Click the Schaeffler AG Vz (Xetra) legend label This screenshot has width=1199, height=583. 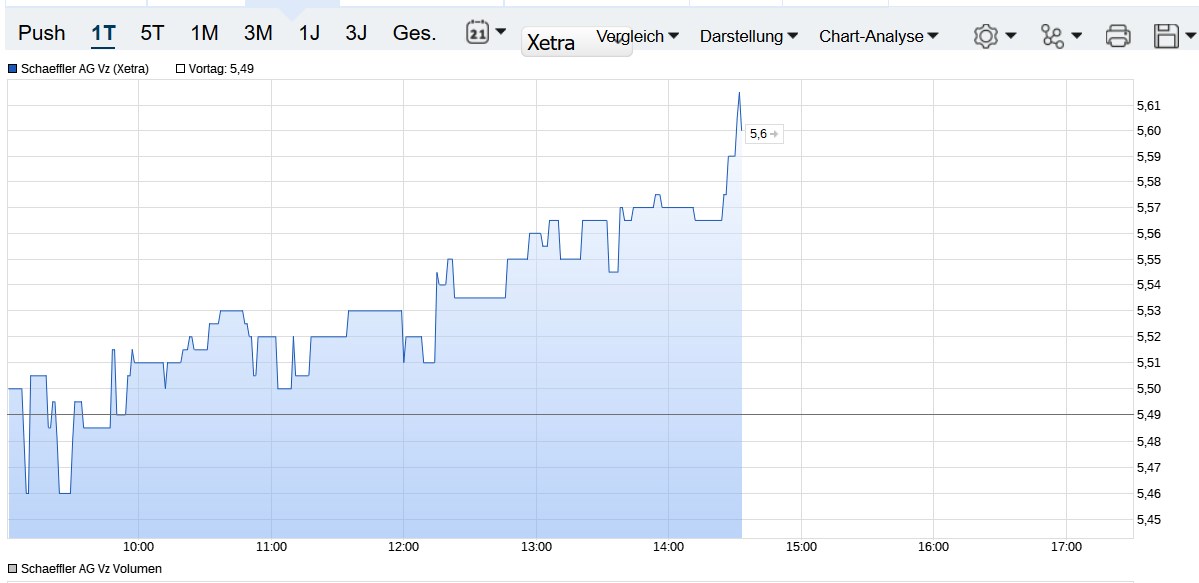(85, 69)
